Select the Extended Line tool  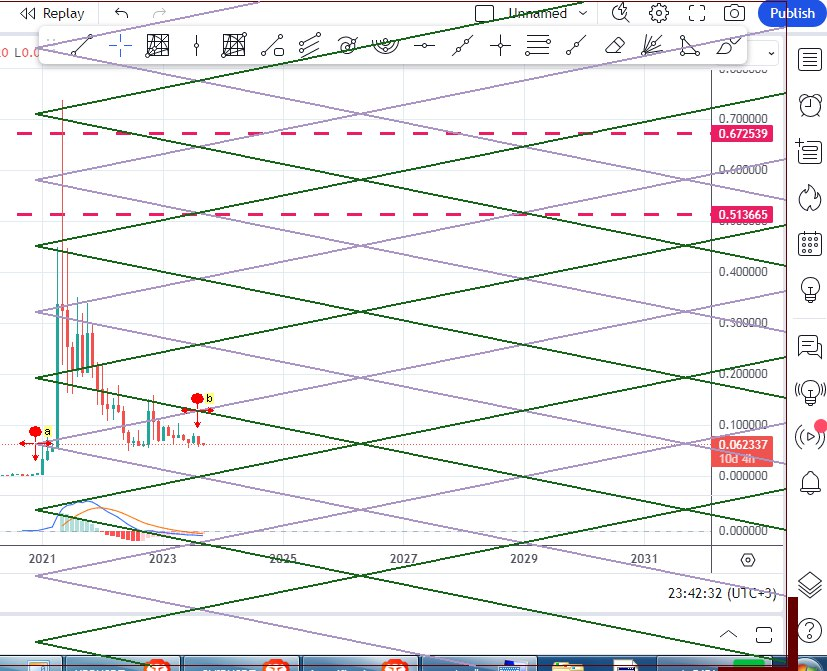pyautogui.click(x=462, y=45)
